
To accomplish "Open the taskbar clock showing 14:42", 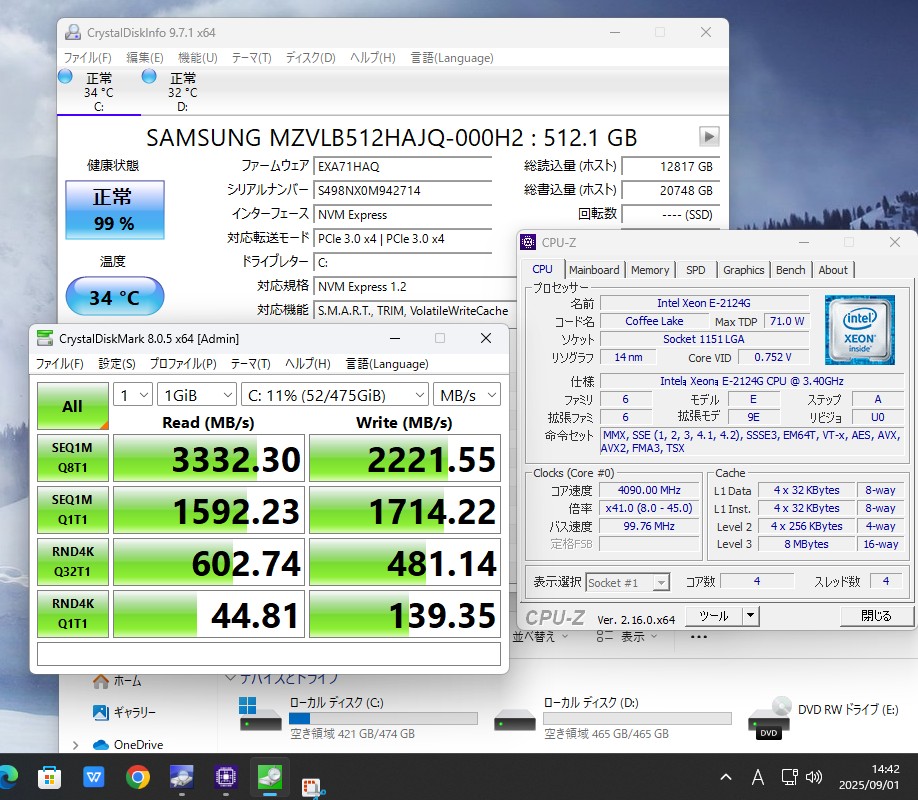I will pyautogui.click(x=869, y=777).
